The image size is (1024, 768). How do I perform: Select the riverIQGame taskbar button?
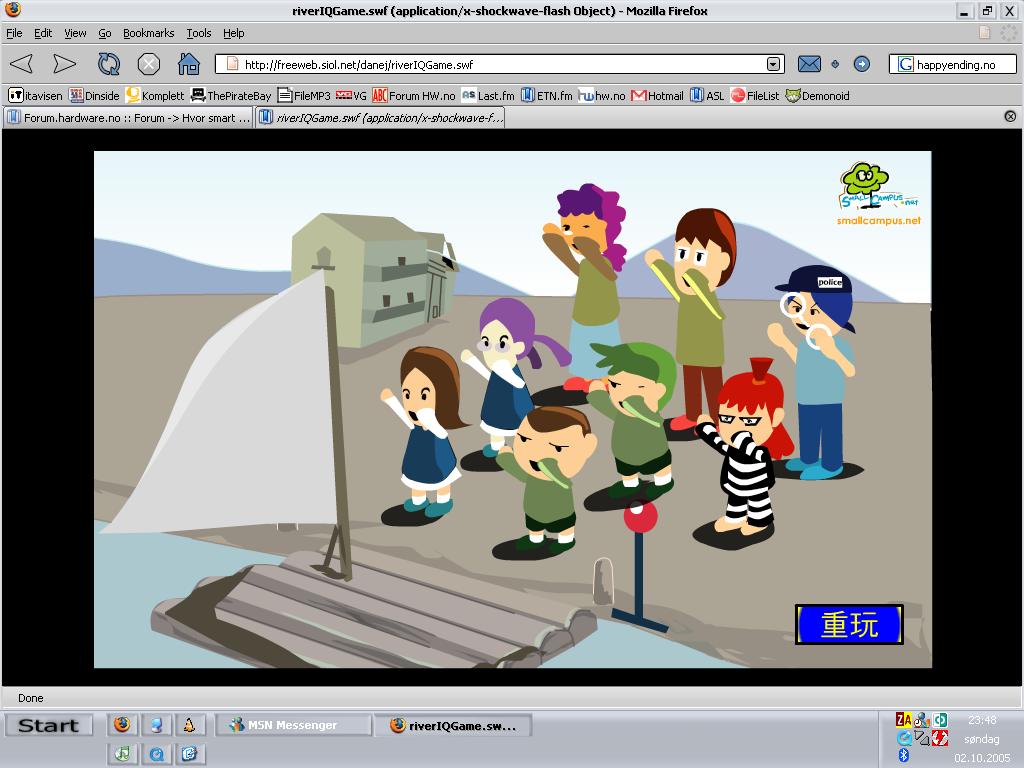[453, 726]
